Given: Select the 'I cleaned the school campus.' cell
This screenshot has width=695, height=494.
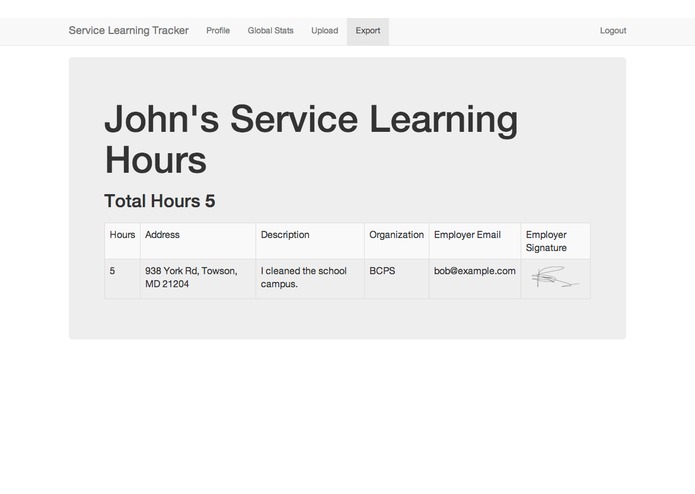Looking at the screenshot, I should point(310,279).
